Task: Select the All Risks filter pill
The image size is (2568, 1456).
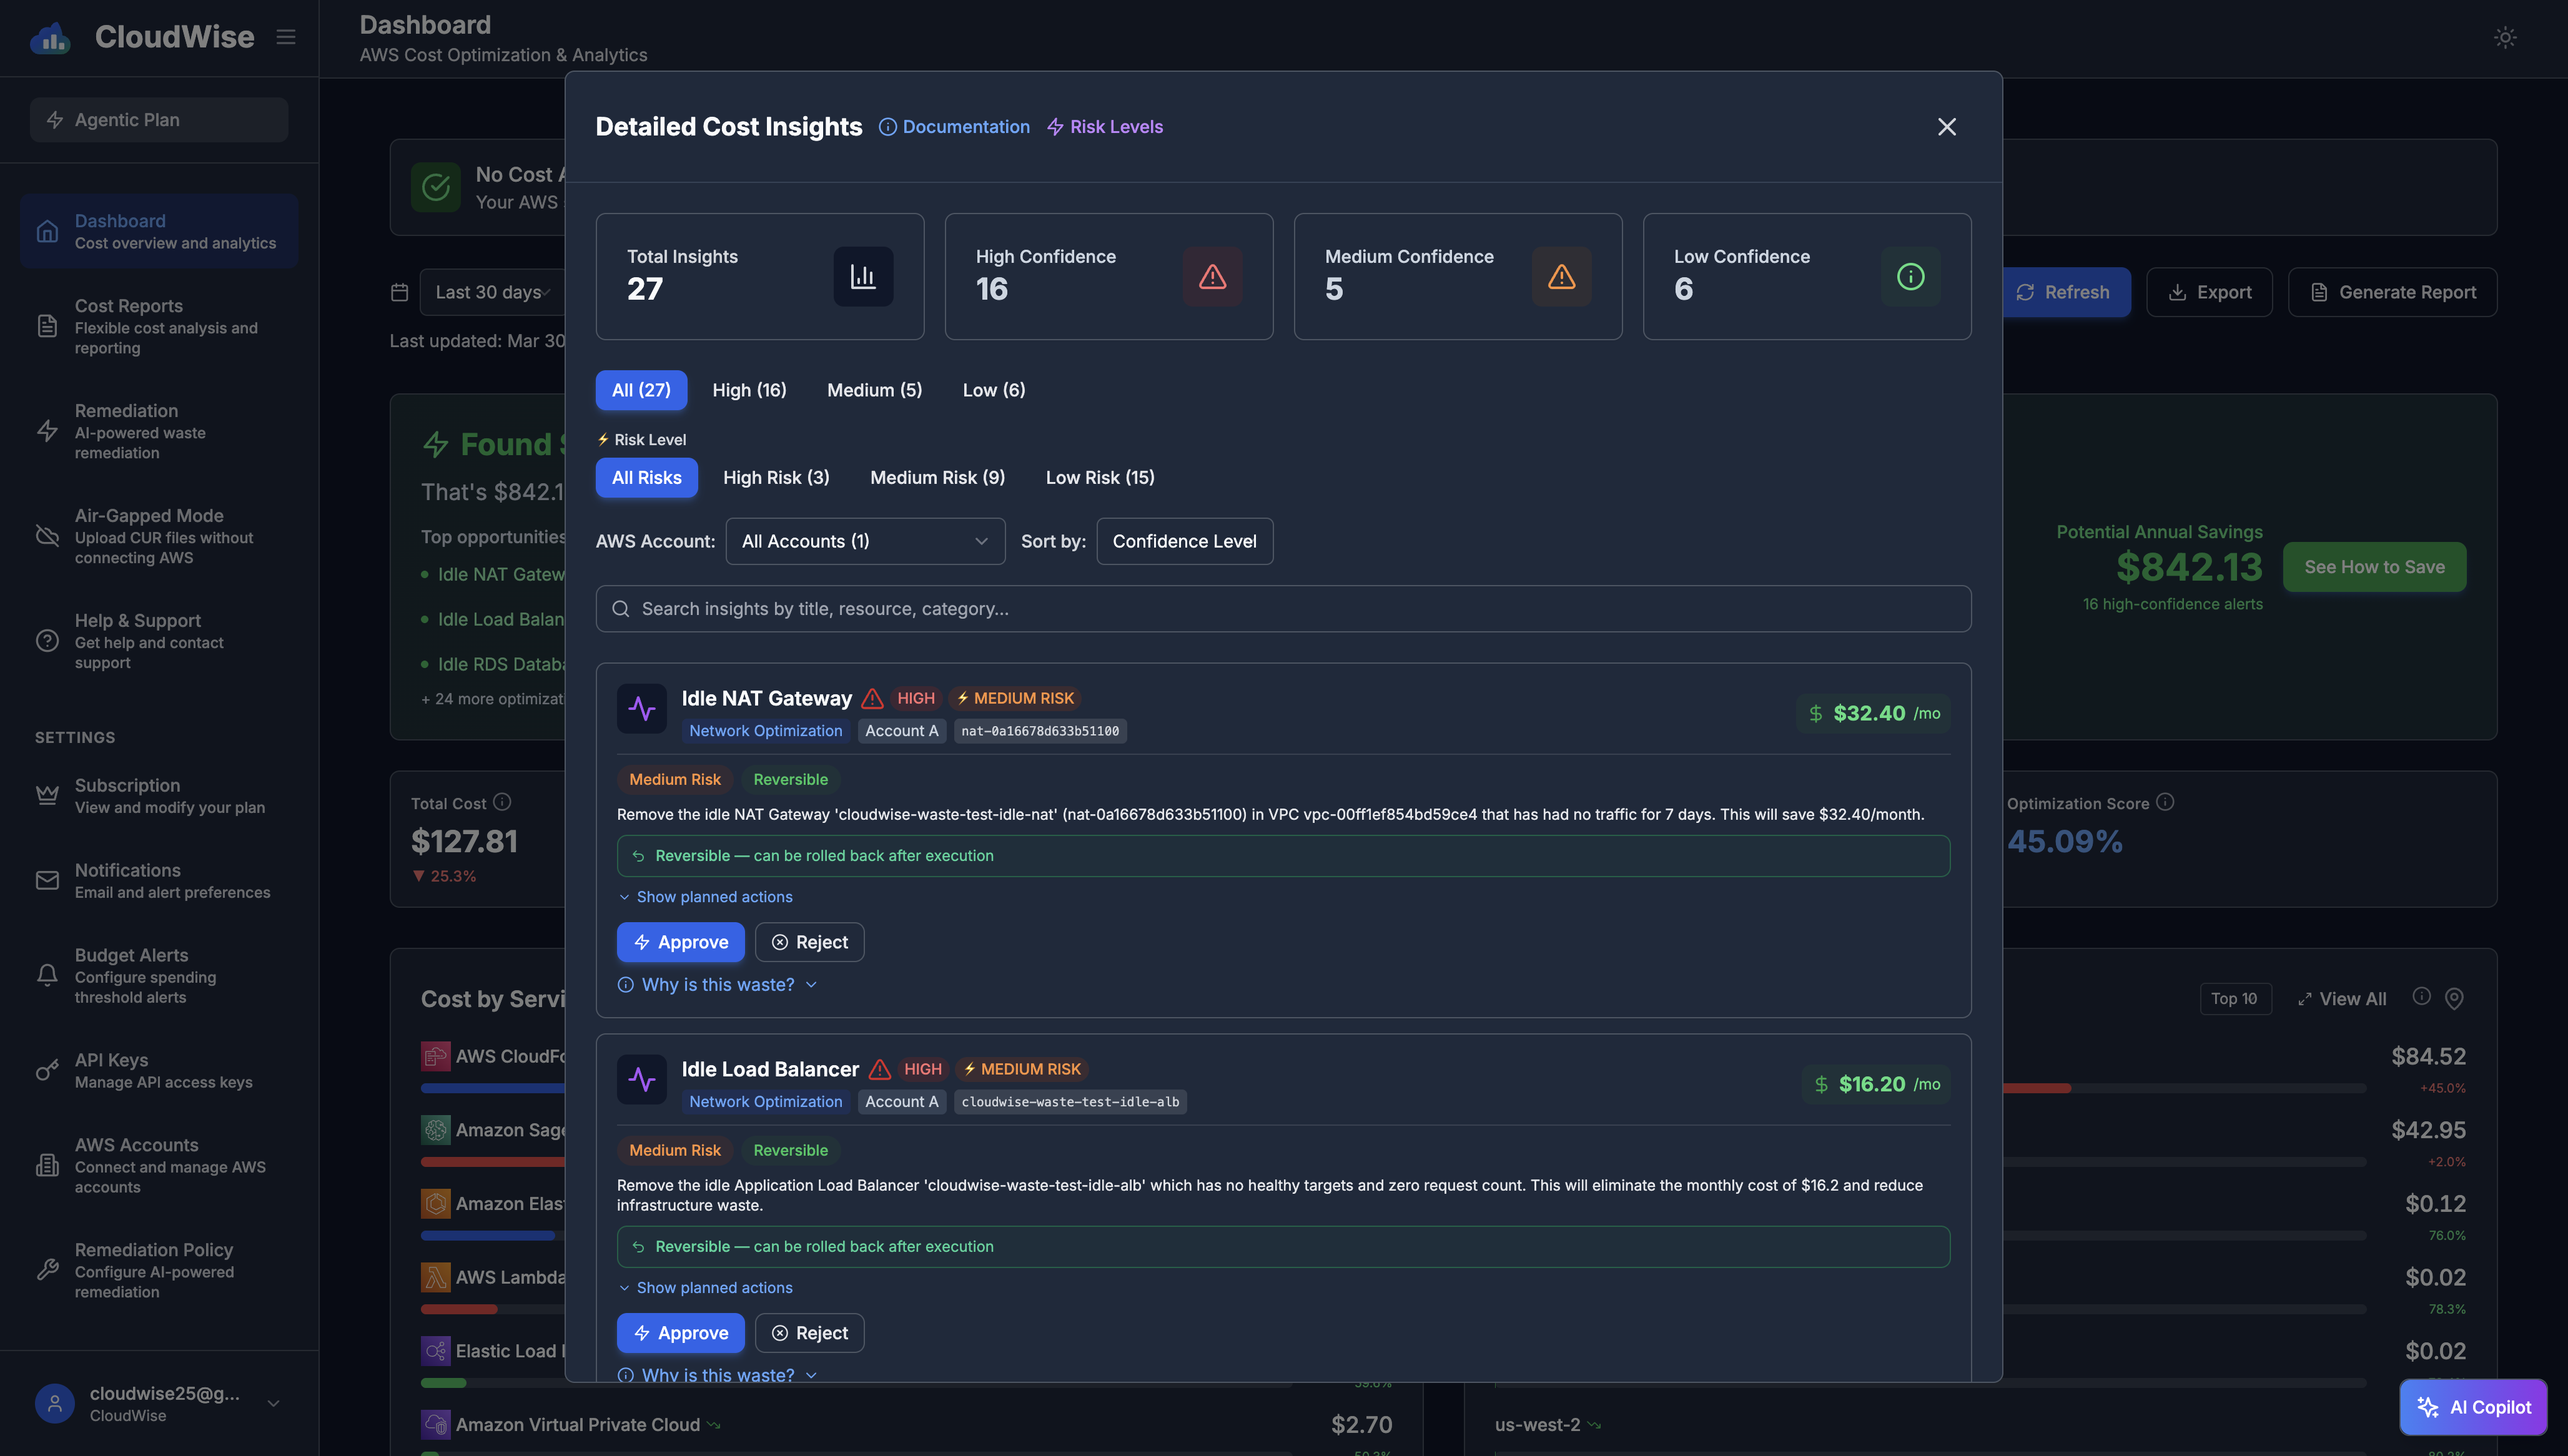Action: tap(646, 477)
